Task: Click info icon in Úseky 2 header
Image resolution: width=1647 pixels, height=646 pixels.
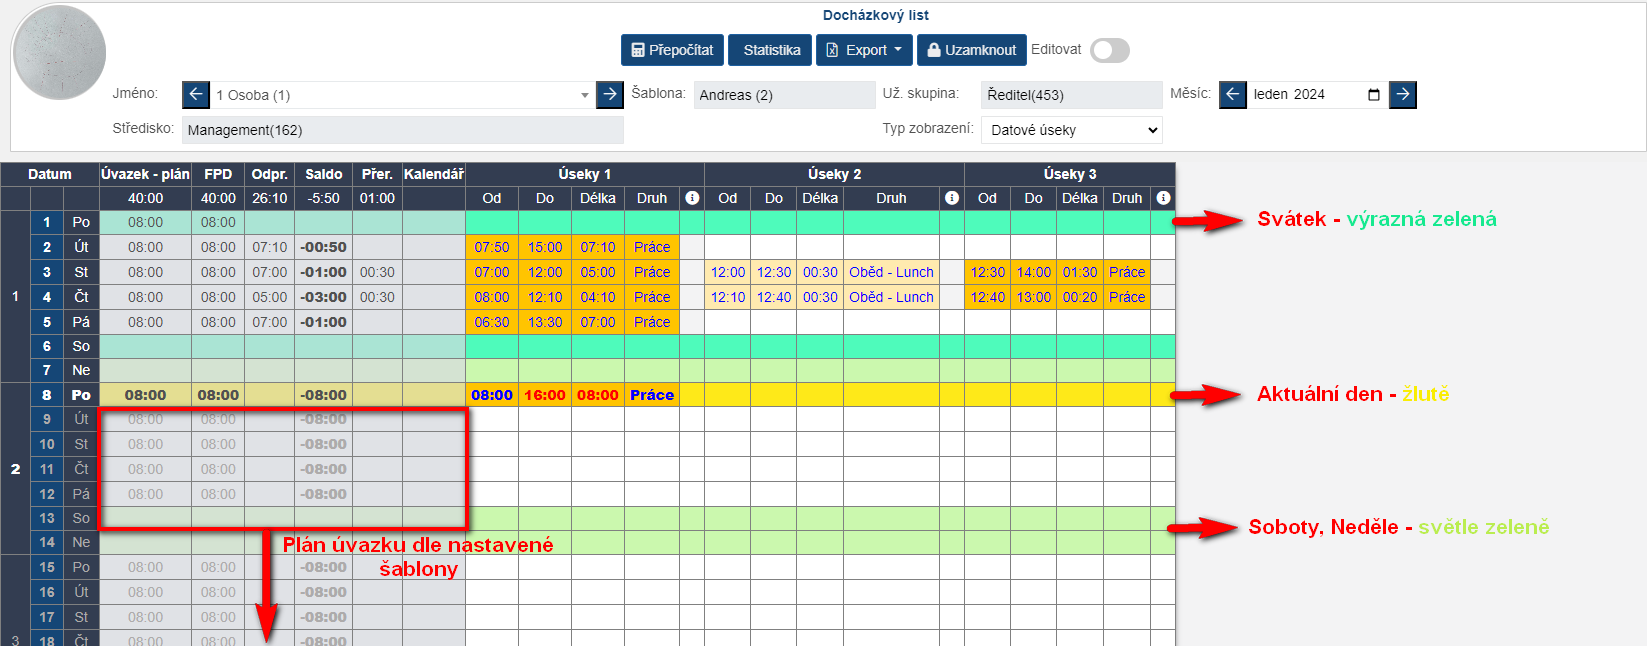Action: 952,198
